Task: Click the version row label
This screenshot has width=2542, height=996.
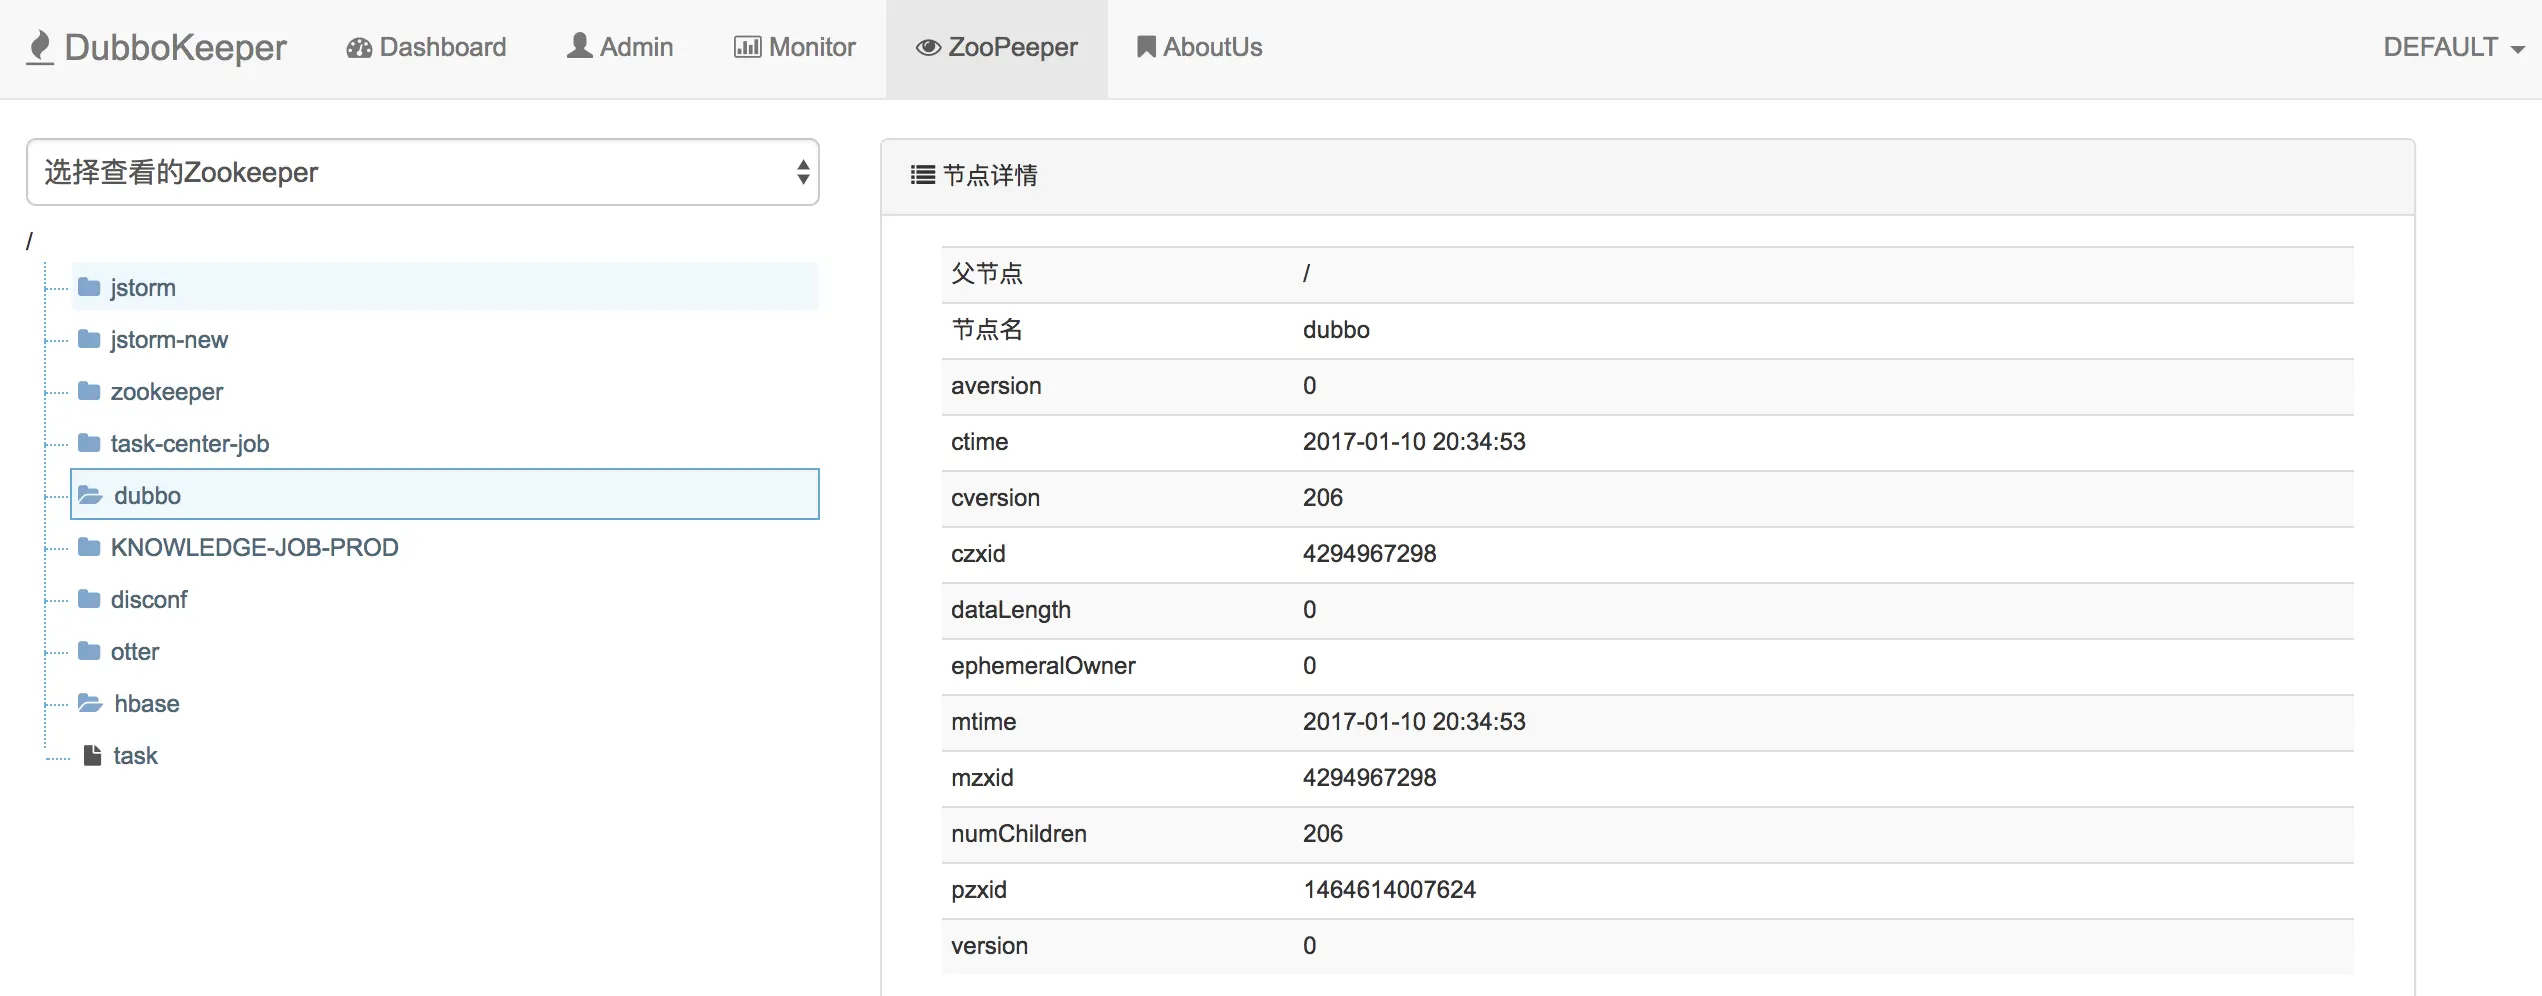Action: click(x=989, y=946)
